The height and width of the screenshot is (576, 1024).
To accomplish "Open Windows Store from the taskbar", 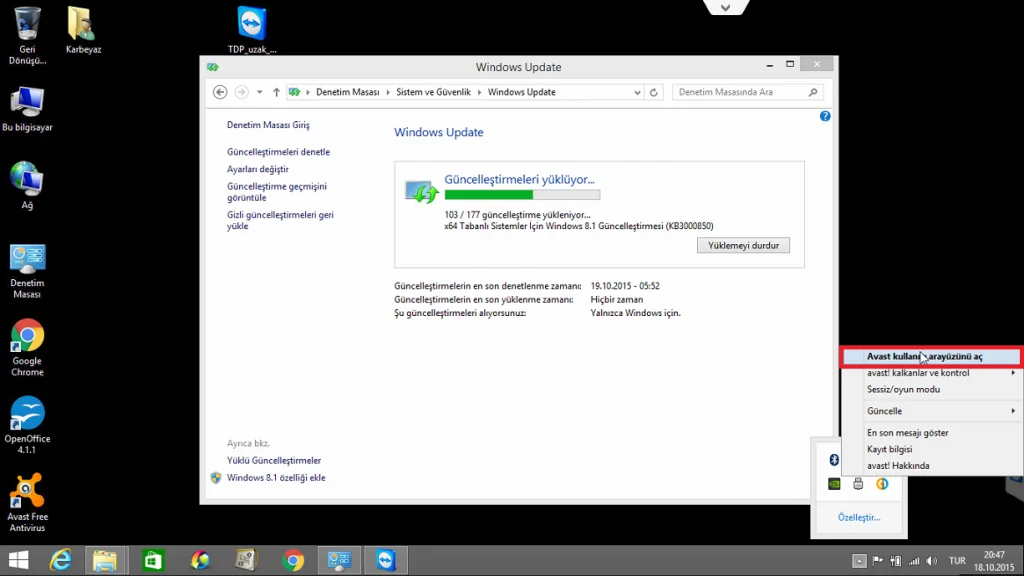I will pyautogui.click(x=153, y=560).
